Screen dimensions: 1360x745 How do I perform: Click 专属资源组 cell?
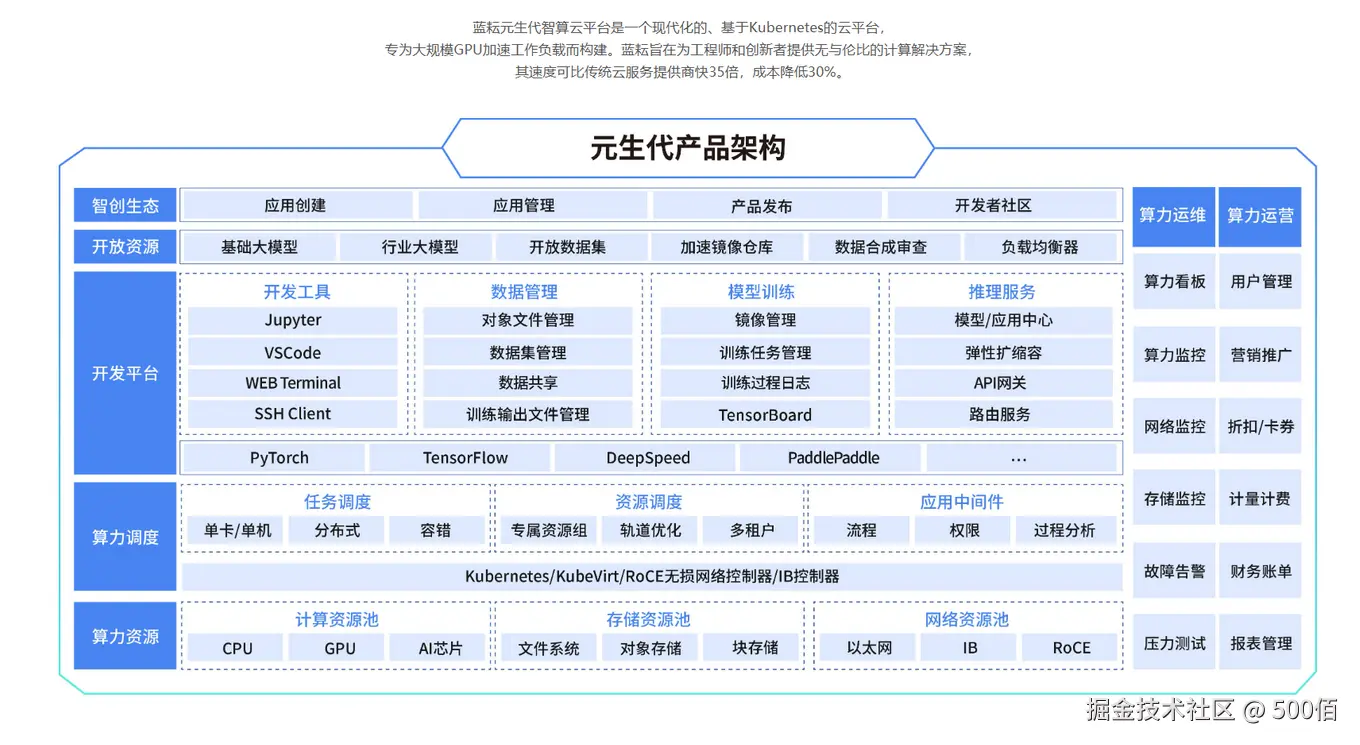(x=549, y=531)
